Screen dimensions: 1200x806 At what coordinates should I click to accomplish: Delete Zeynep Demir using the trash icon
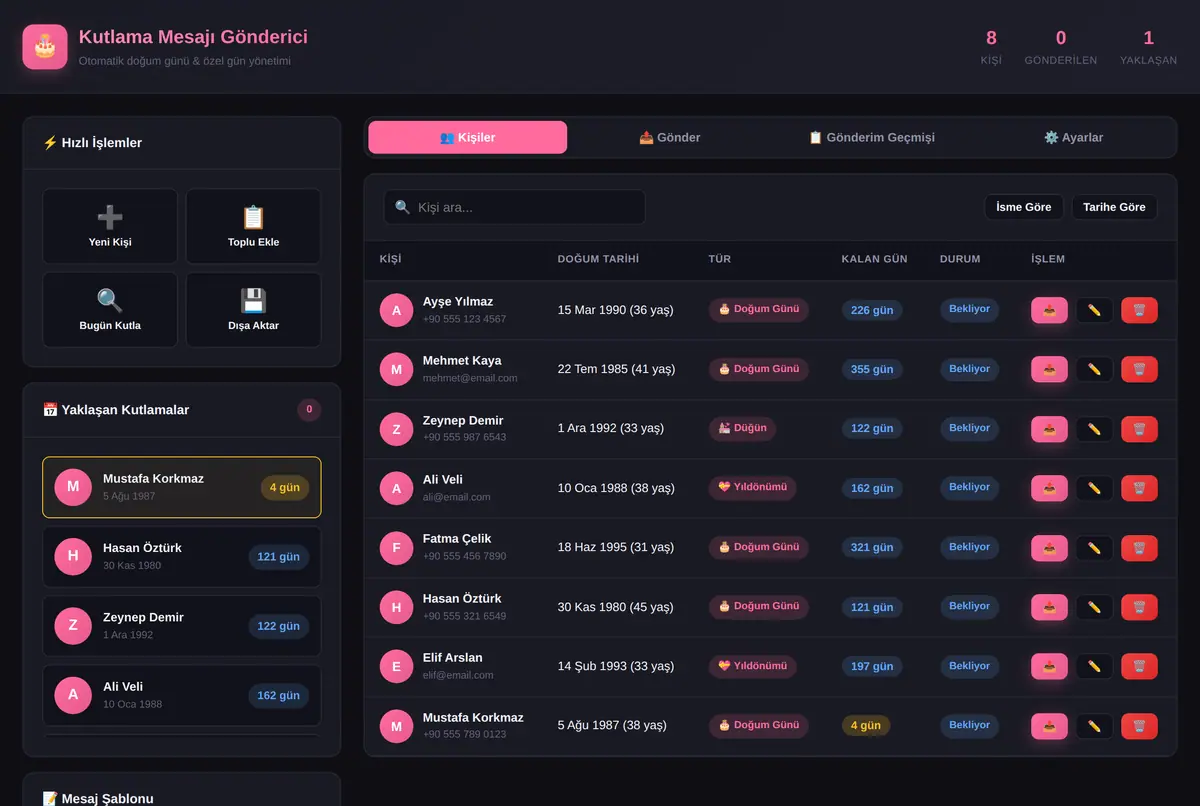(x=1139, y=429)
